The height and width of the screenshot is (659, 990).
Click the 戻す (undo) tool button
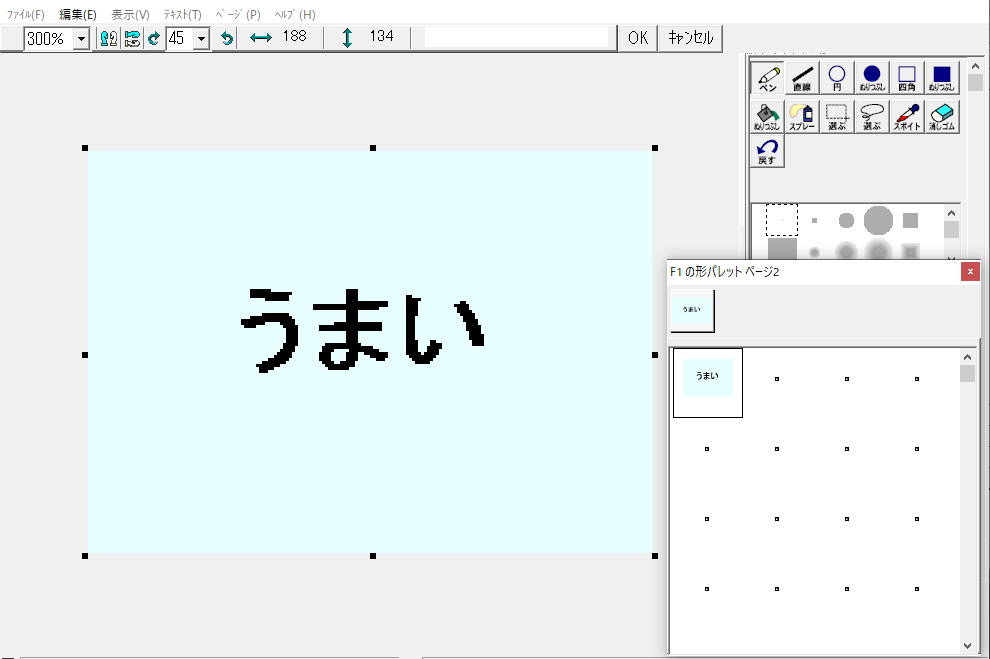767,151
